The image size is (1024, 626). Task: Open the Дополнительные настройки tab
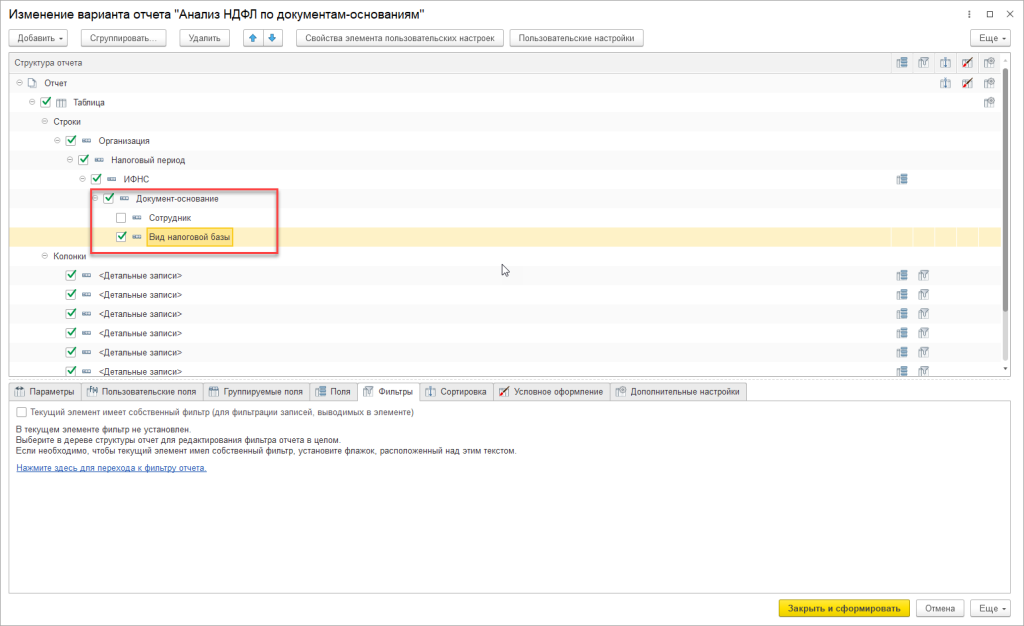678,392
